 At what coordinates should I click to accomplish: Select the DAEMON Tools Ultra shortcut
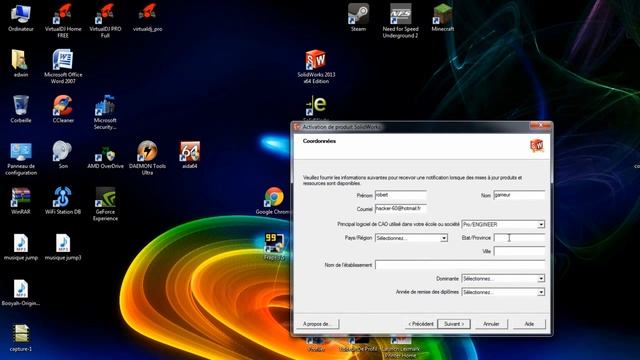pyautogui.click(x=147, y=158)
